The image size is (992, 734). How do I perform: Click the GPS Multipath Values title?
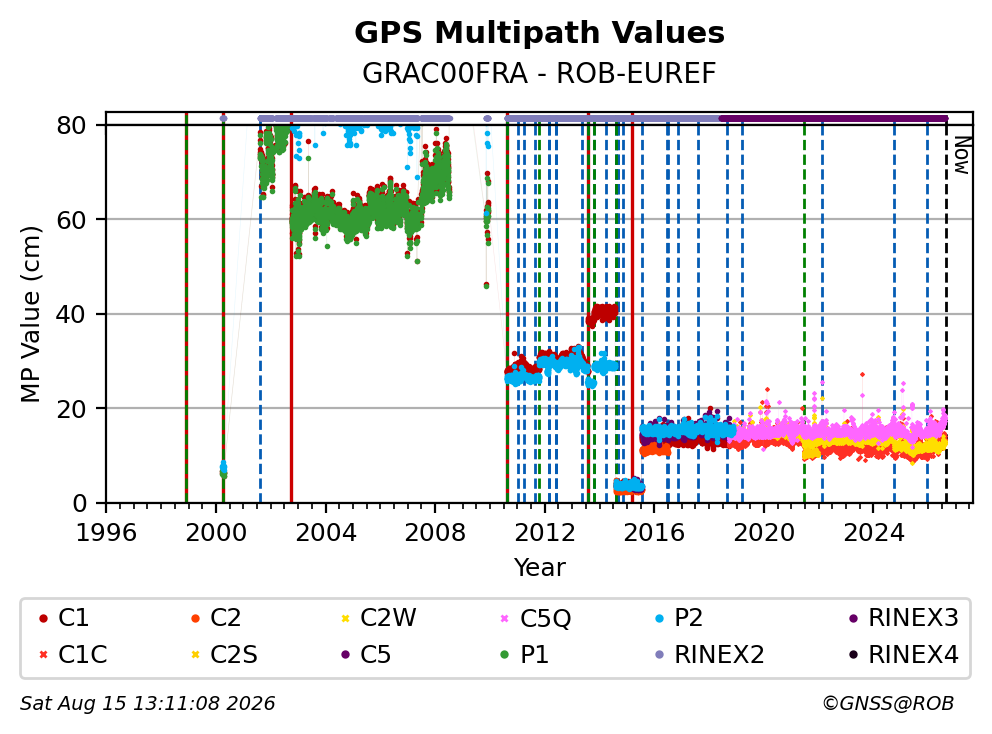point(539,32)
